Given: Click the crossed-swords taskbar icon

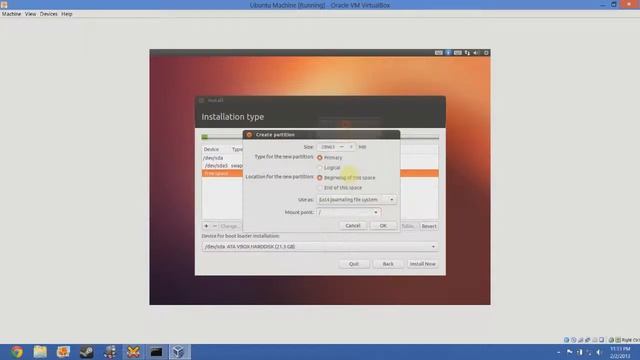Looking at the screenshot, I should [133, 351].
